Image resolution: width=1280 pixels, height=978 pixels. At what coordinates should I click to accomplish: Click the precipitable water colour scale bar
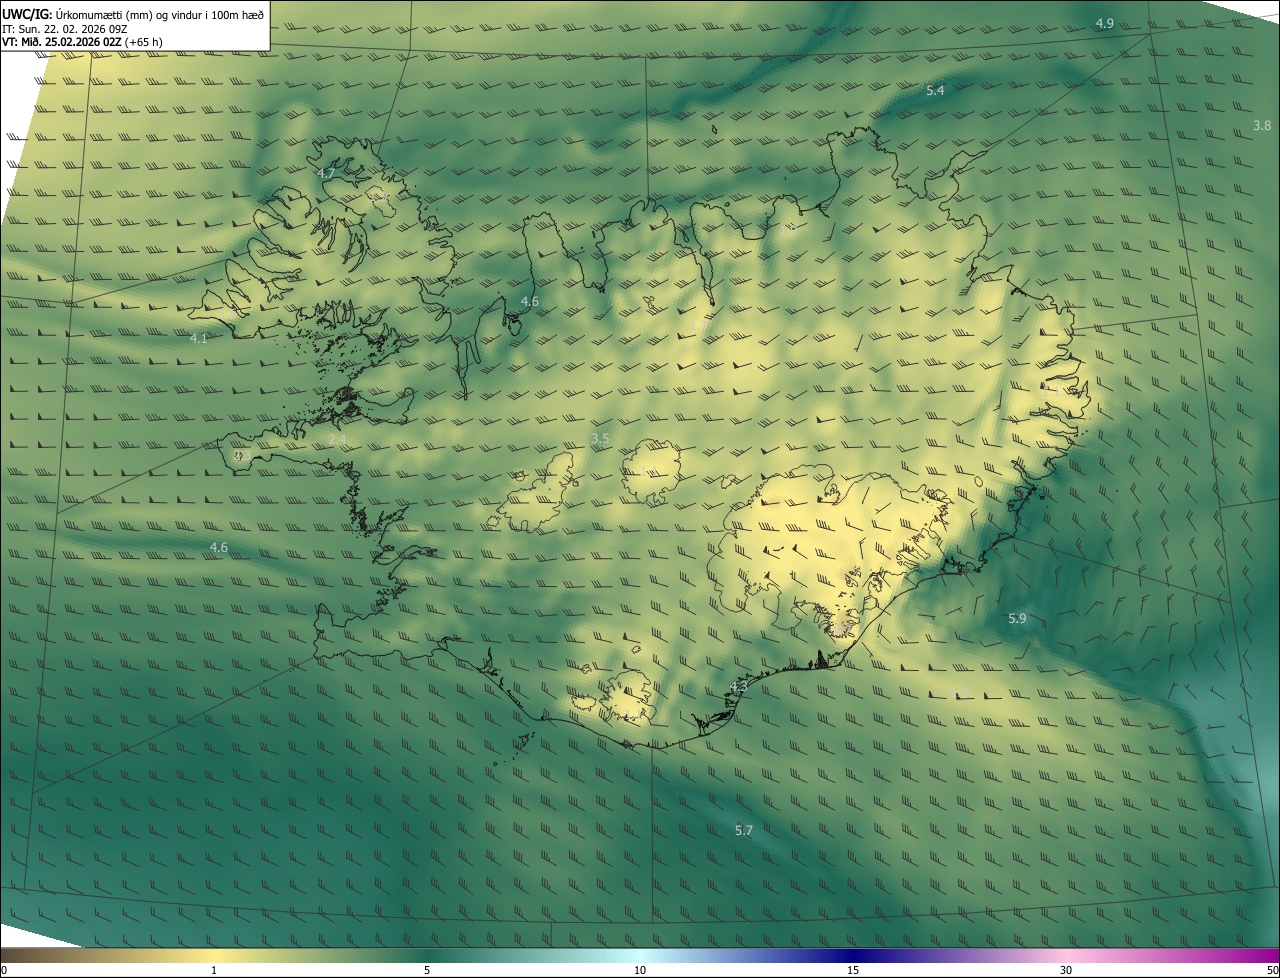[640, 956]
